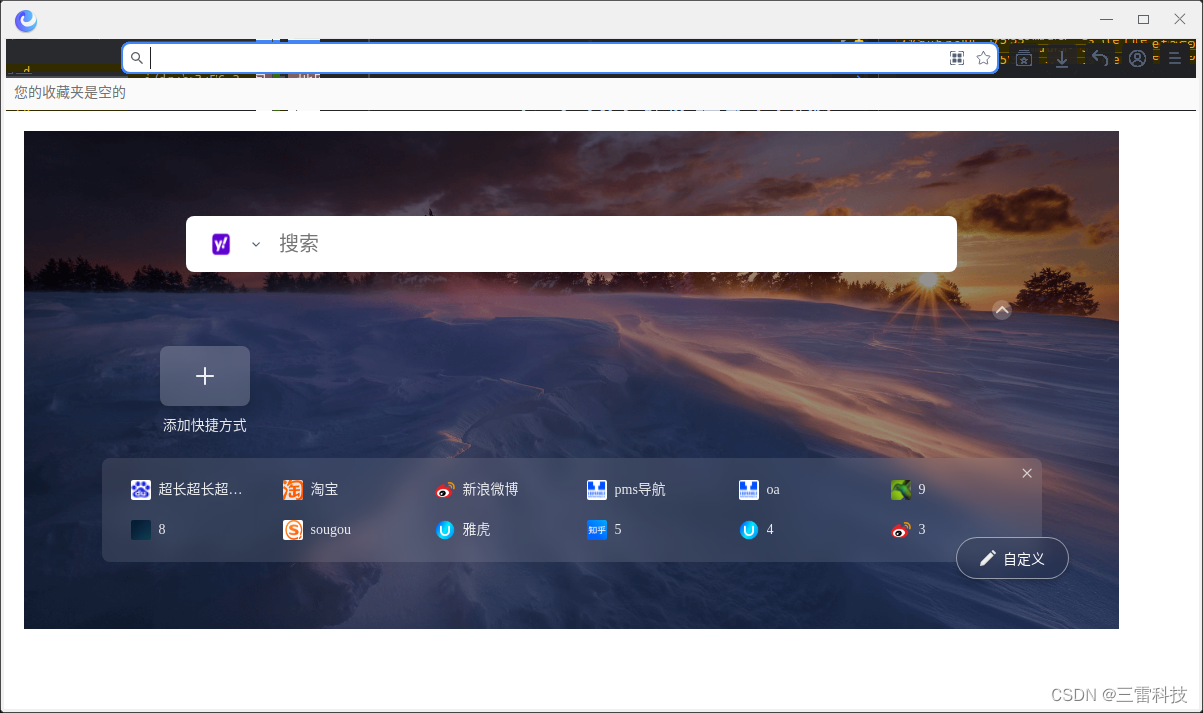Bookmark the page with the star icon
1203x713 pixels.
[x=983, y=58]
